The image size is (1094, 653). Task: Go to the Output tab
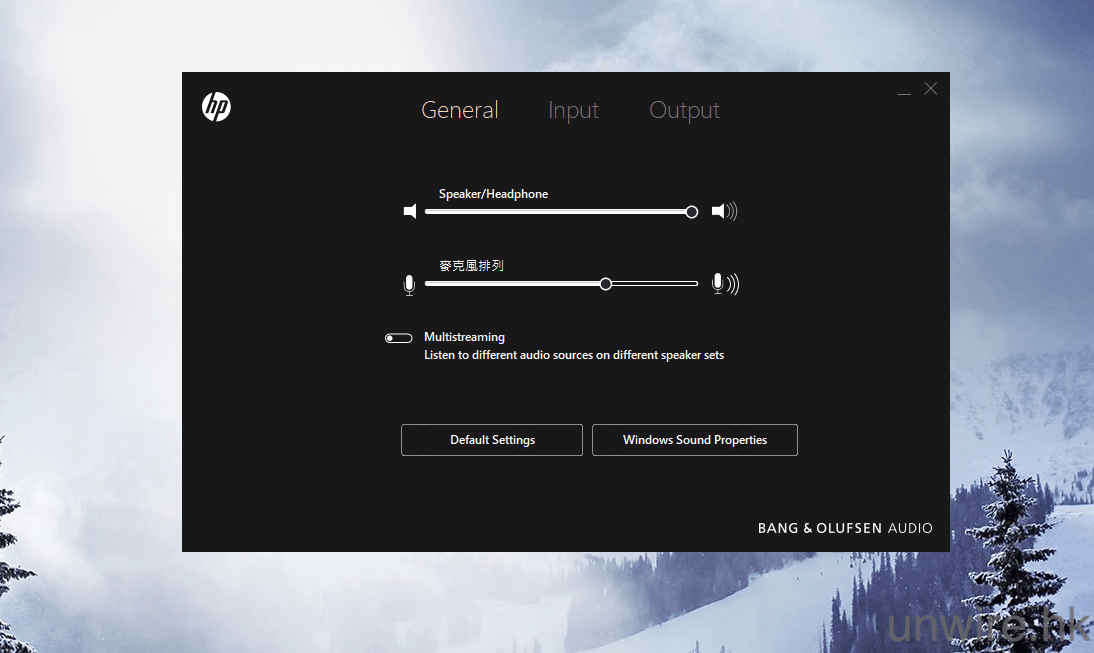click(x=684, y=110)
